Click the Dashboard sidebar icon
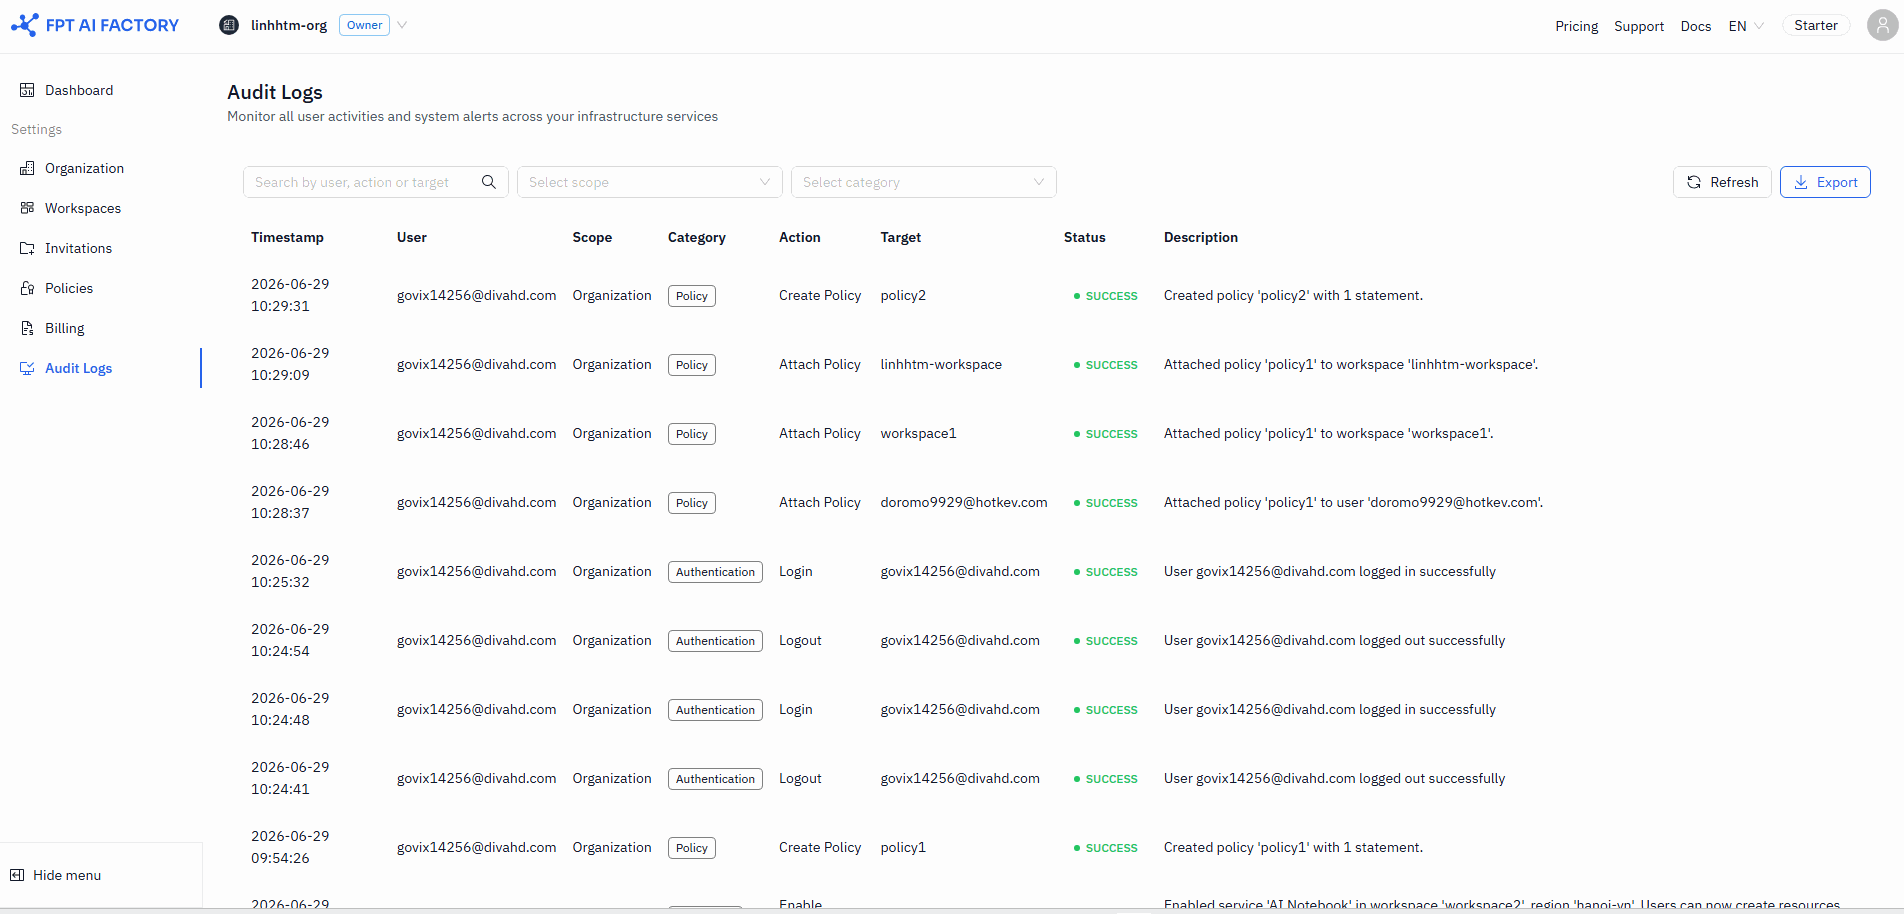This screenshot has height=914, width=1904. (27, 90)
